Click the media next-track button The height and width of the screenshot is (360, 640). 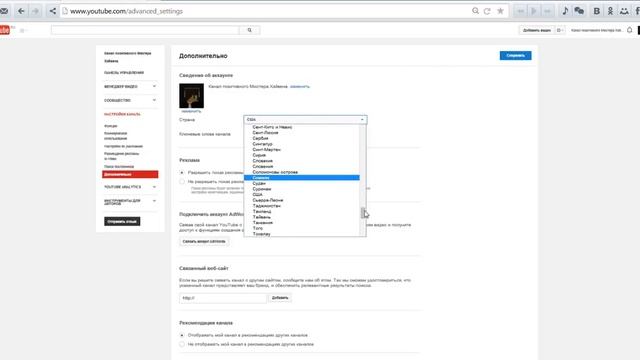[547, 11]
